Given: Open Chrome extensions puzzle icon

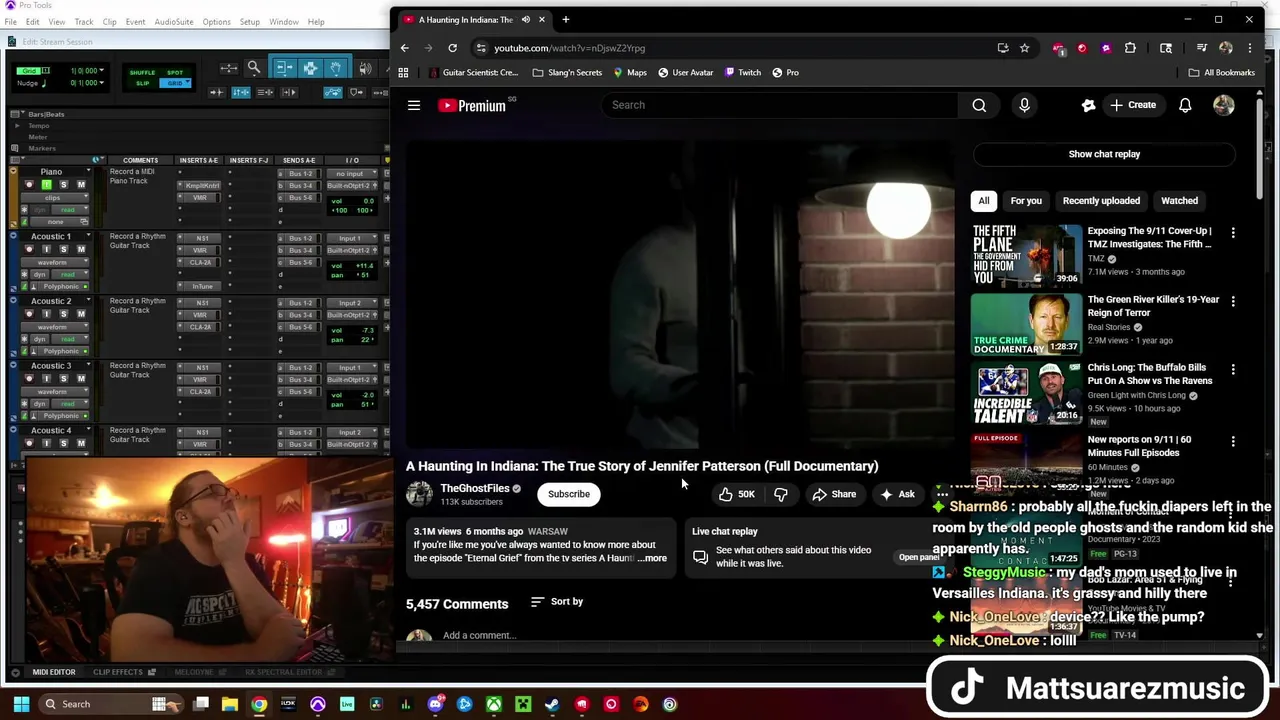Looking at the screenshot, I should (1130, 48).
